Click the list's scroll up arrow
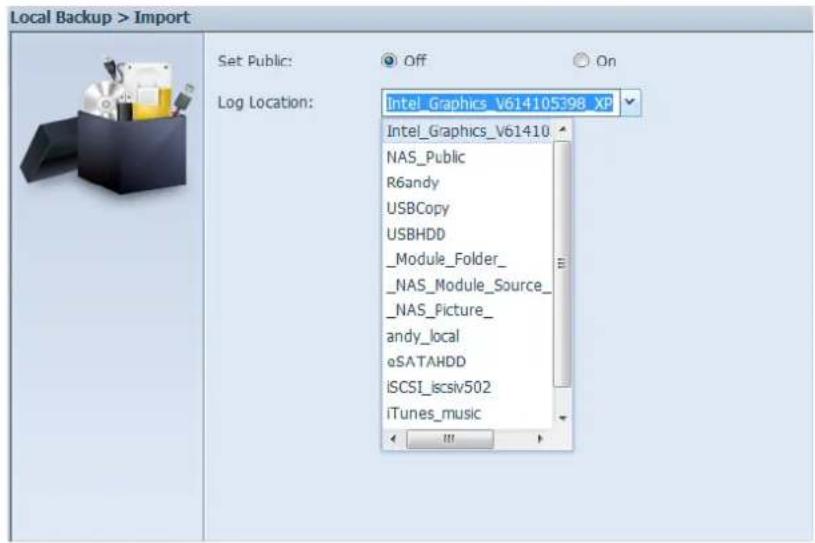815x543 pixels. (x=562, y=131)
